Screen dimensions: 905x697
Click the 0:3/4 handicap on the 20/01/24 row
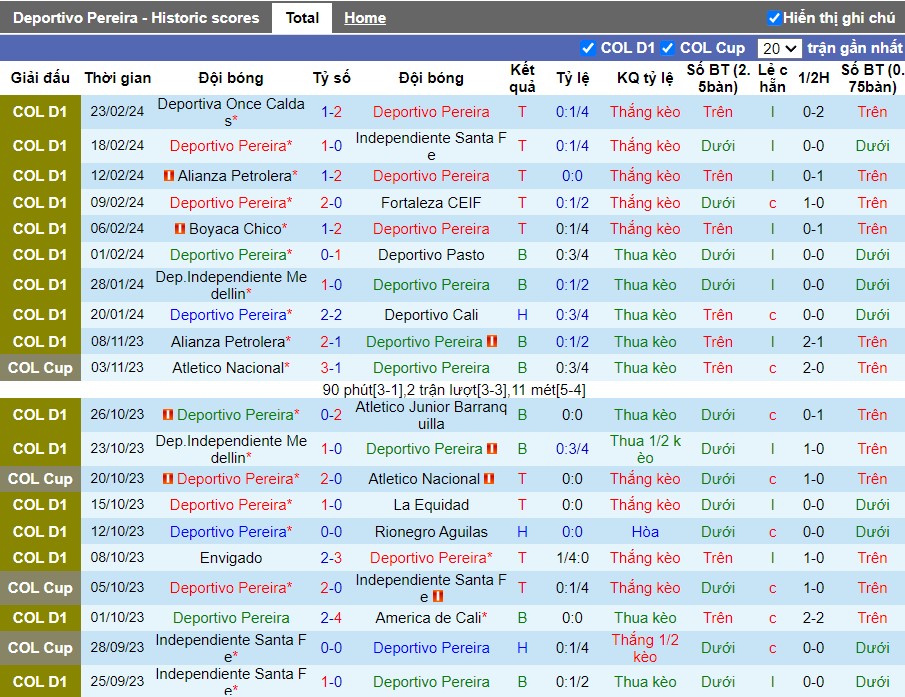(x=573, y=314)
